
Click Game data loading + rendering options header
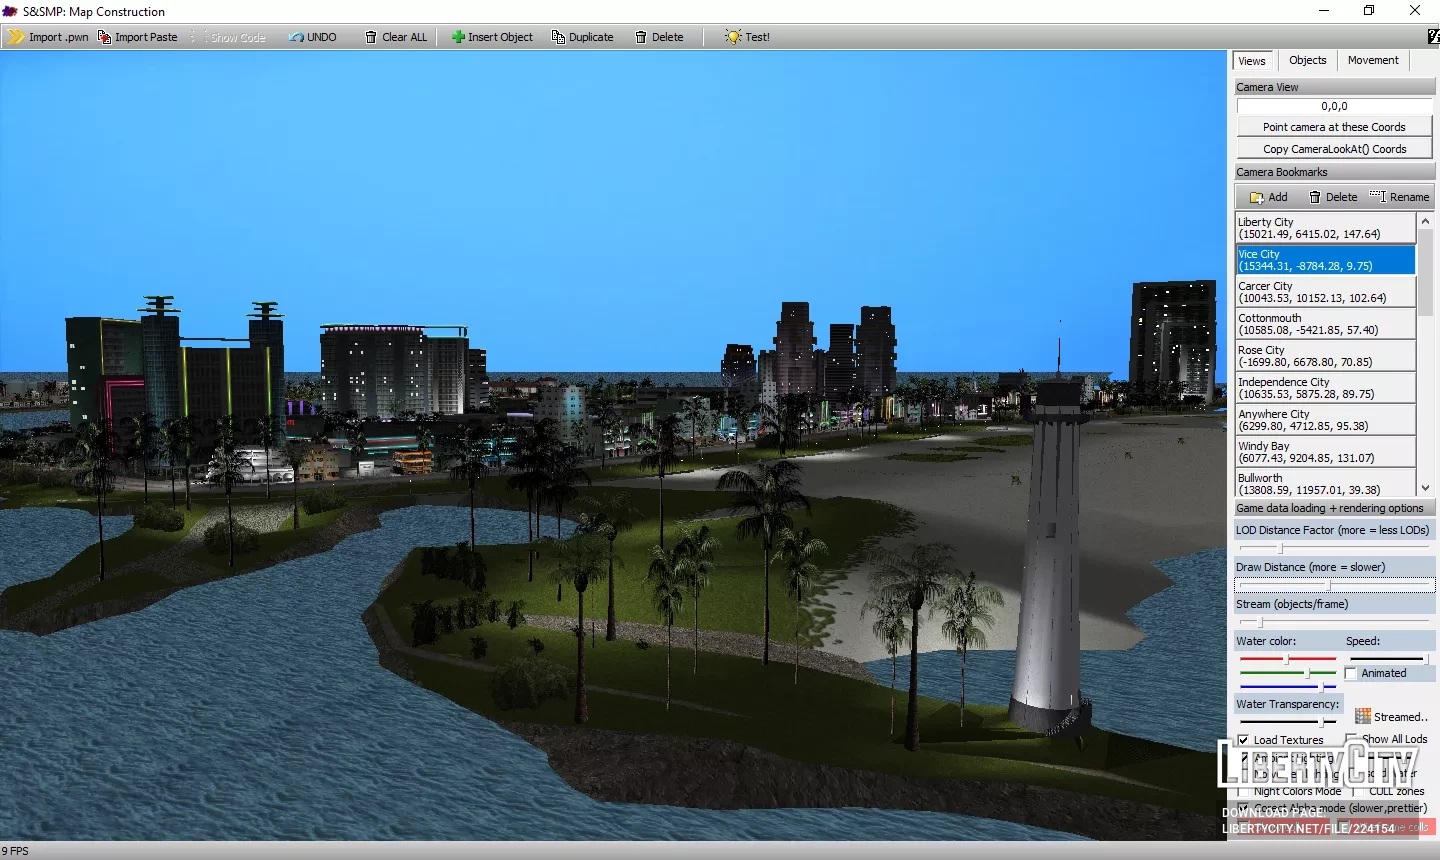click(x=1334, y=508)
